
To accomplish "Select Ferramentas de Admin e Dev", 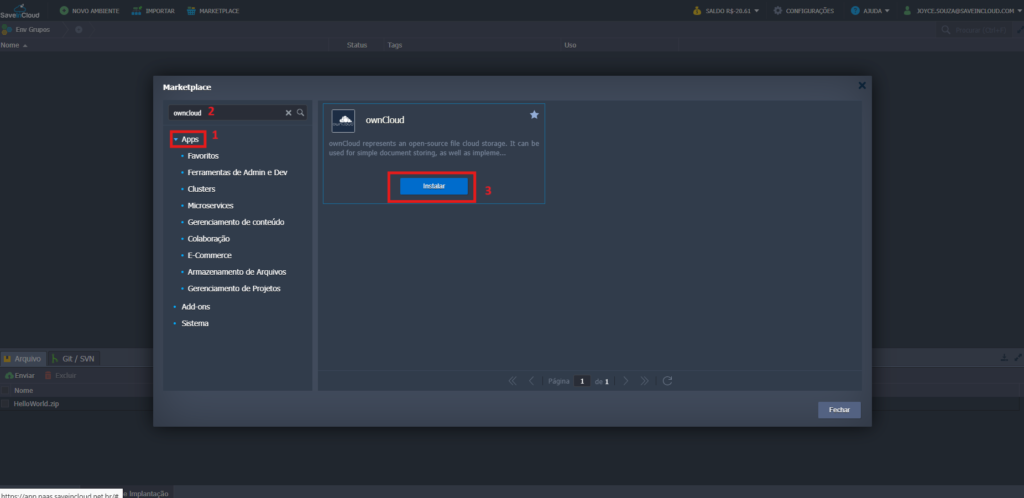I will tap(237, 172).
